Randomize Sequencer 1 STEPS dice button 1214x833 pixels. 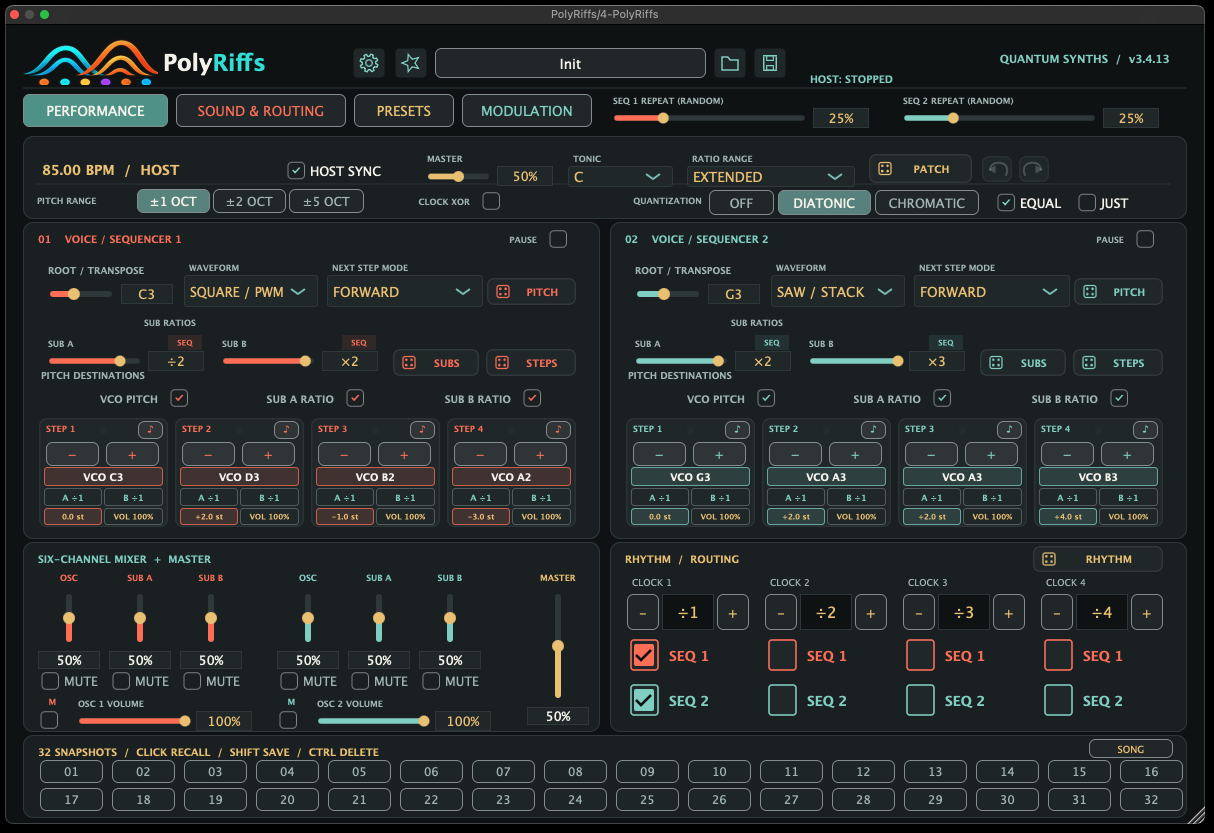click(531, 363)
